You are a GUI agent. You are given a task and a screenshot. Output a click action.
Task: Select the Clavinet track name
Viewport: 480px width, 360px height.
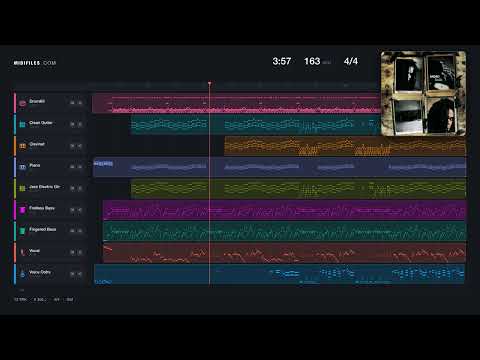point(37,144)
